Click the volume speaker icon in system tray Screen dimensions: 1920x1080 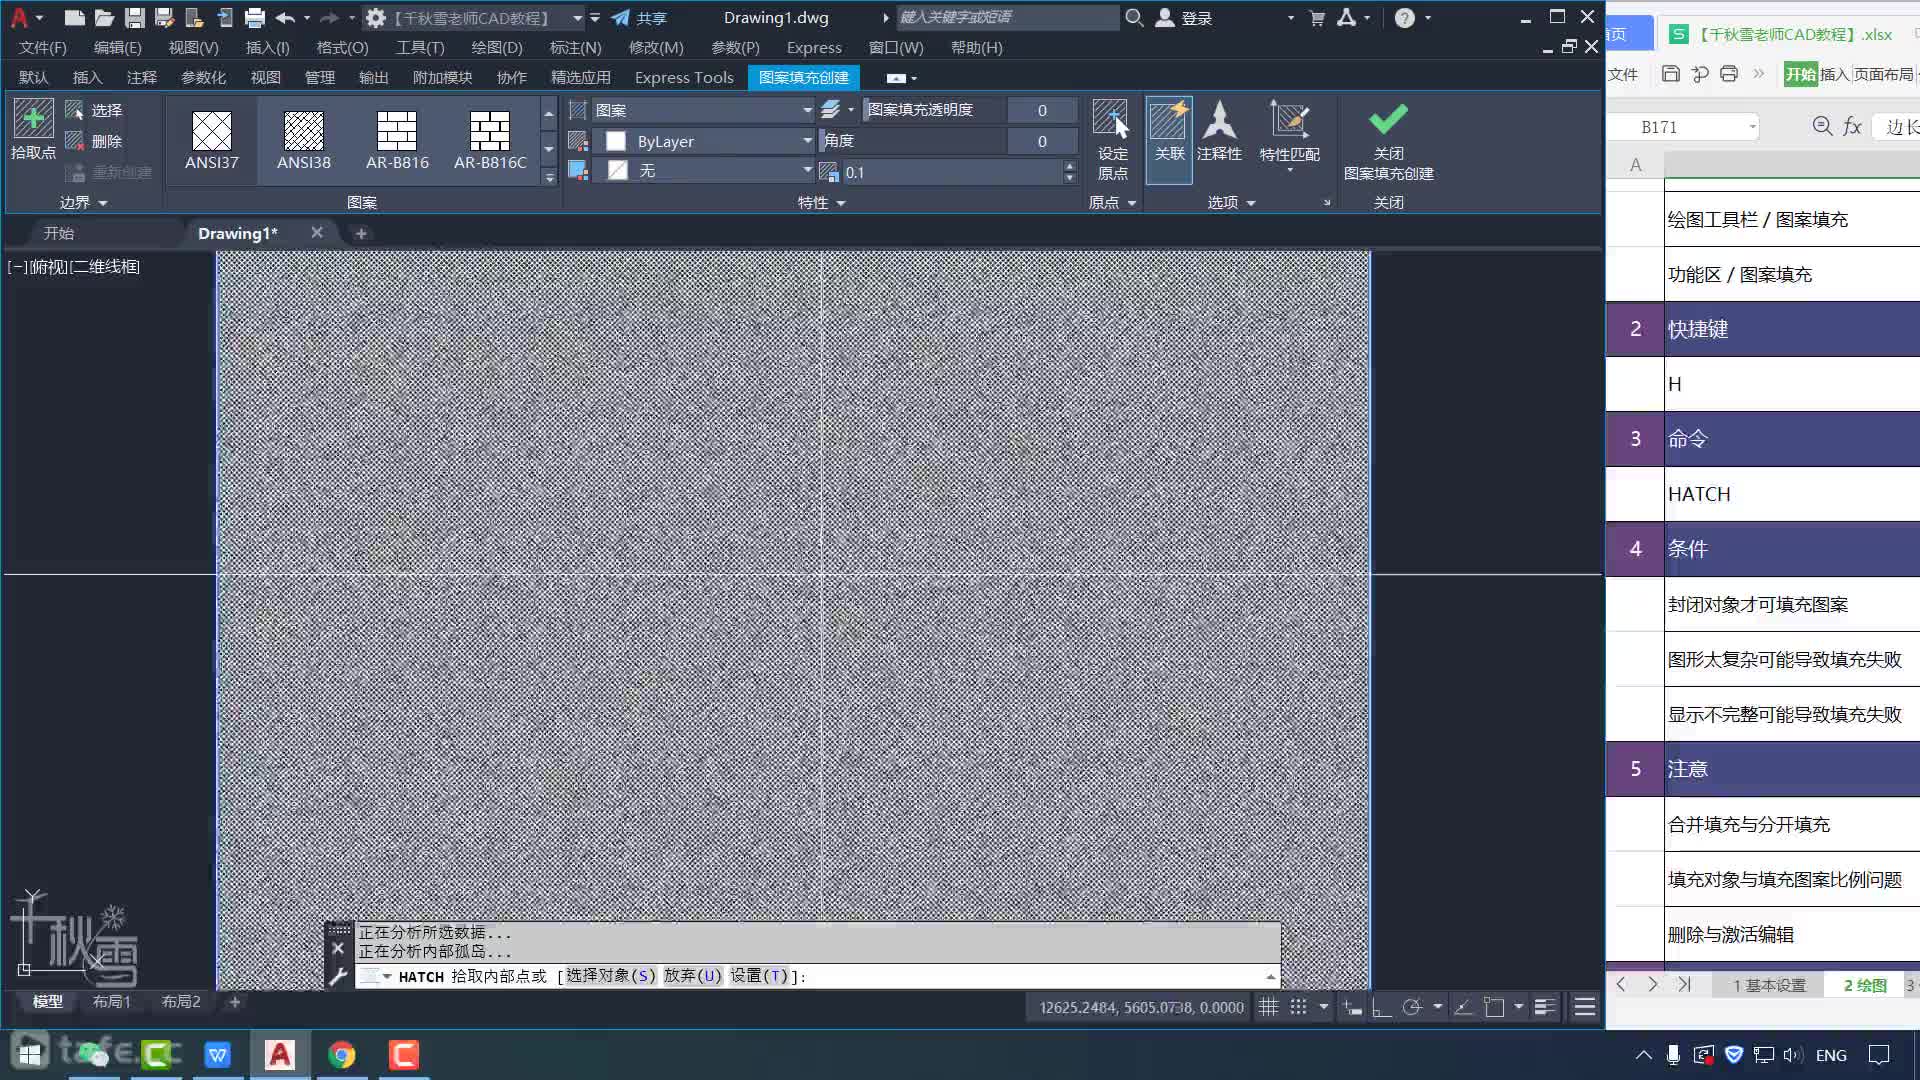1791,1054
